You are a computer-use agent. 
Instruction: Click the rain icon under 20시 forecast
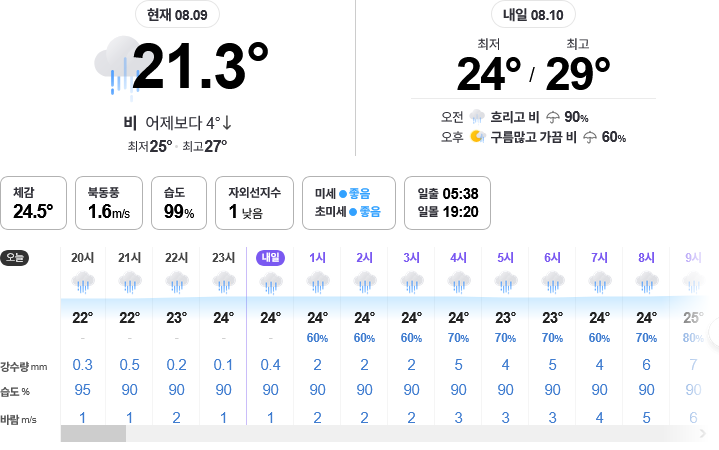(x=83, y=282)
